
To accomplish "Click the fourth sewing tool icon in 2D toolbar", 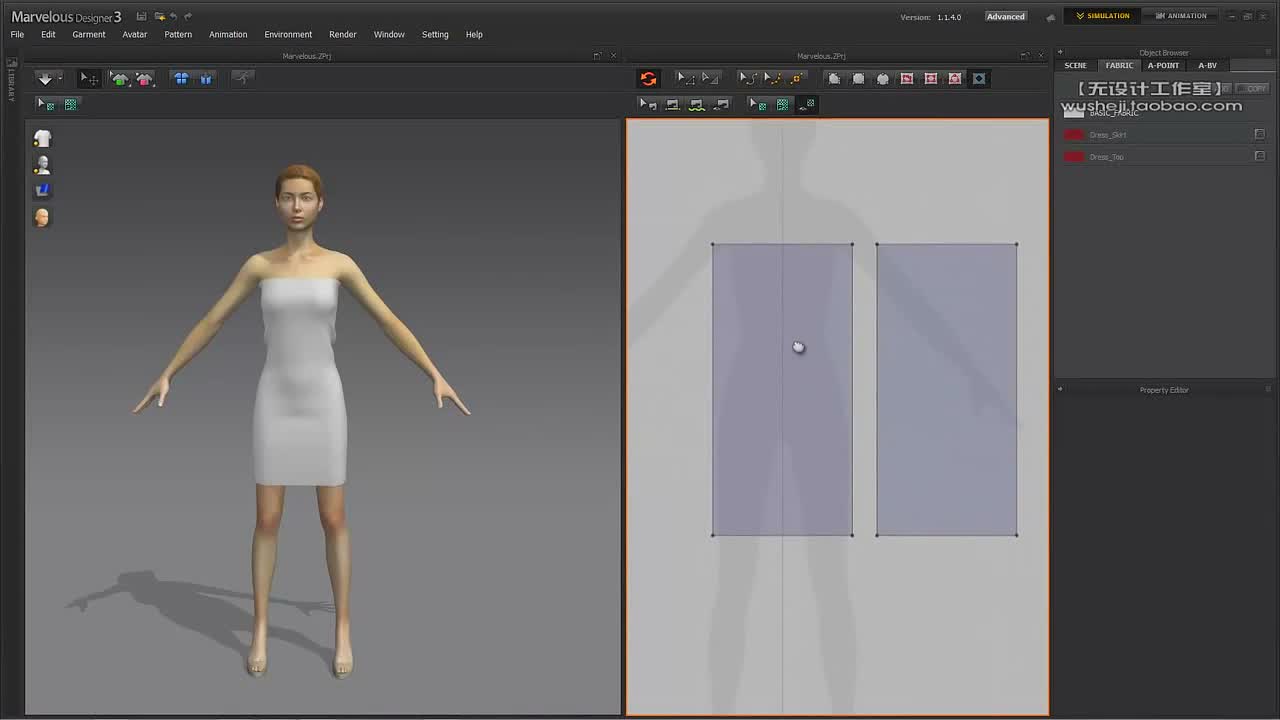I will 722,104.
